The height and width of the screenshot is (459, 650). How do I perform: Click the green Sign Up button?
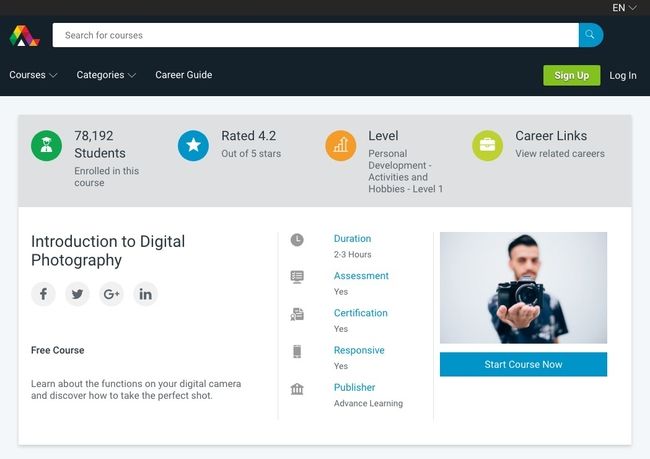tap(572, 75)
